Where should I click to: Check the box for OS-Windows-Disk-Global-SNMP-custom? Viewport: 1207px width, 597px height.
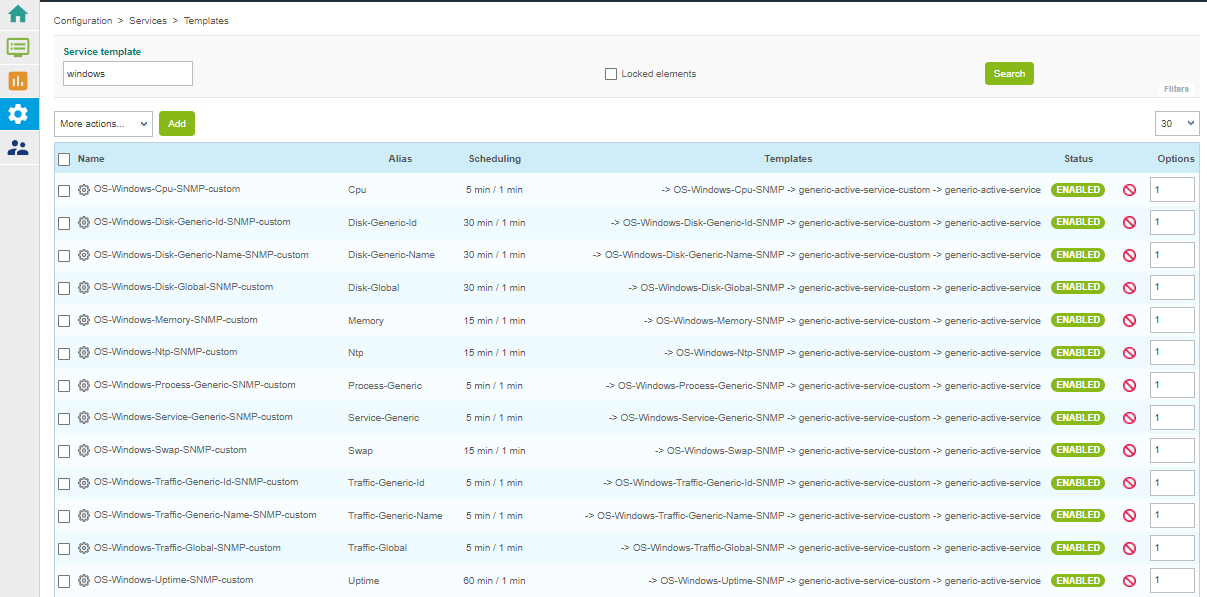[64, 288]
